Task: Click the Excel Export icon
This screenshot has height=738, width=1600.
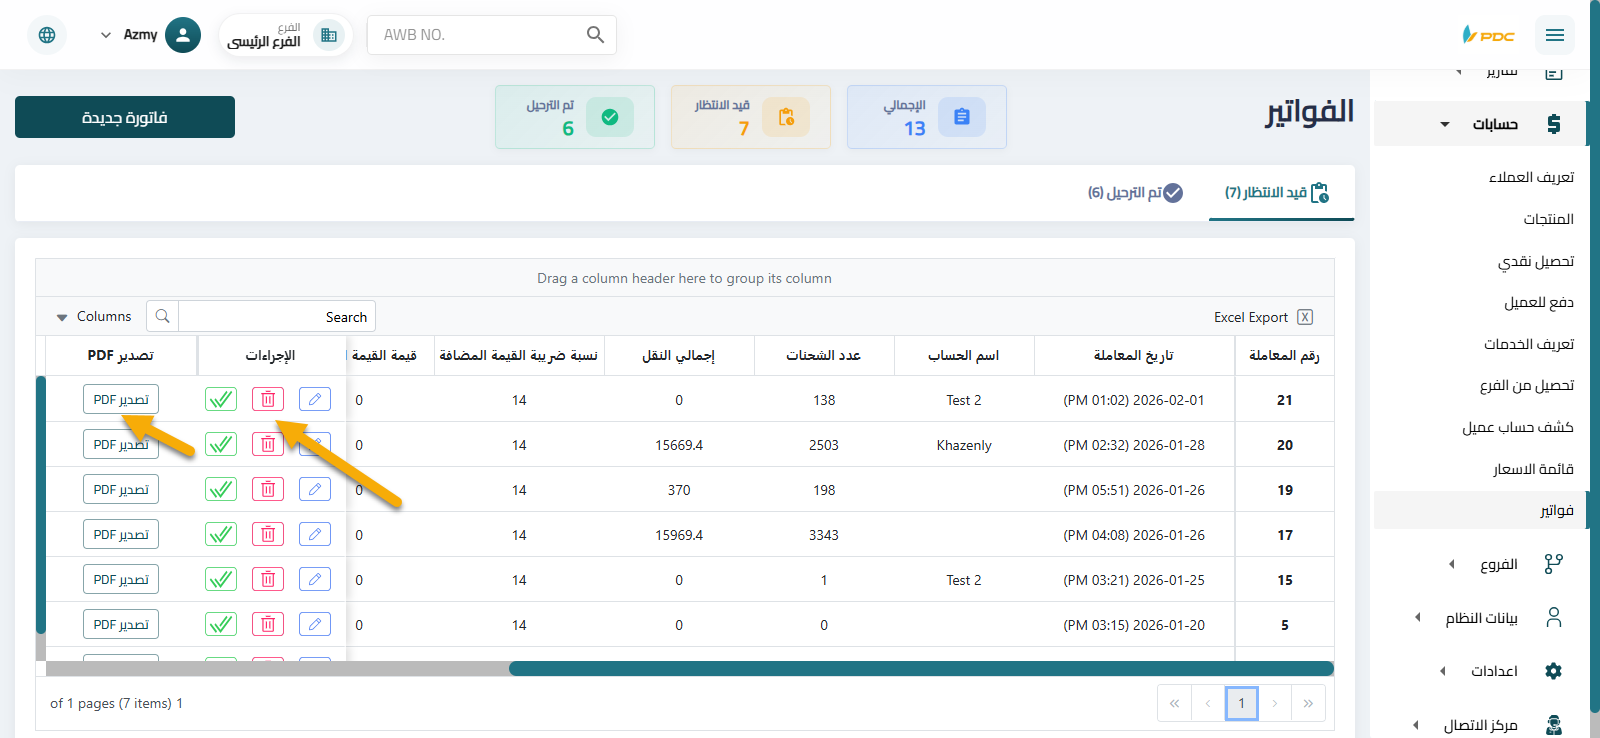Action: (x=1305, y=317)
